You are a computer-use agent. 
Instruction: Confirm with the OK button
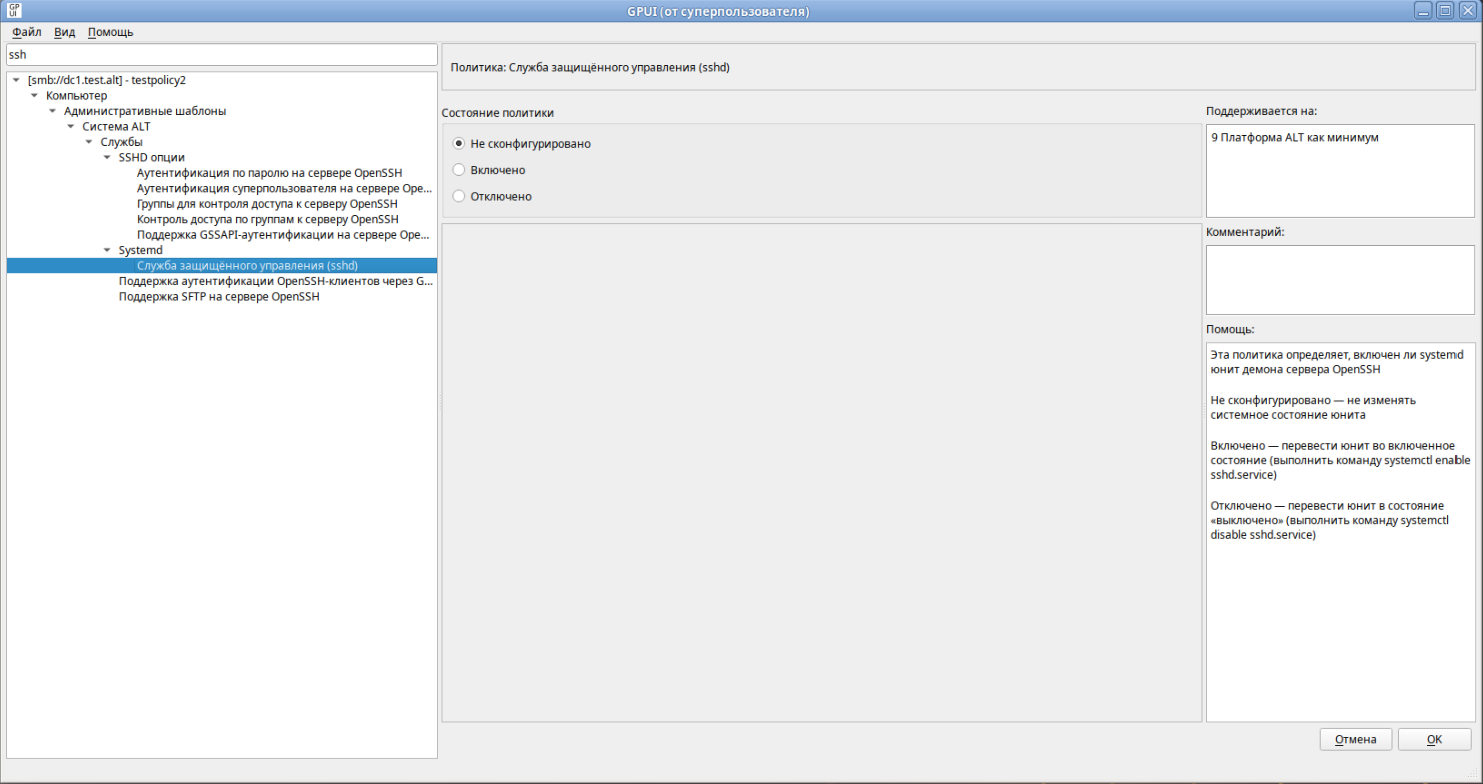coord(1434,740)
